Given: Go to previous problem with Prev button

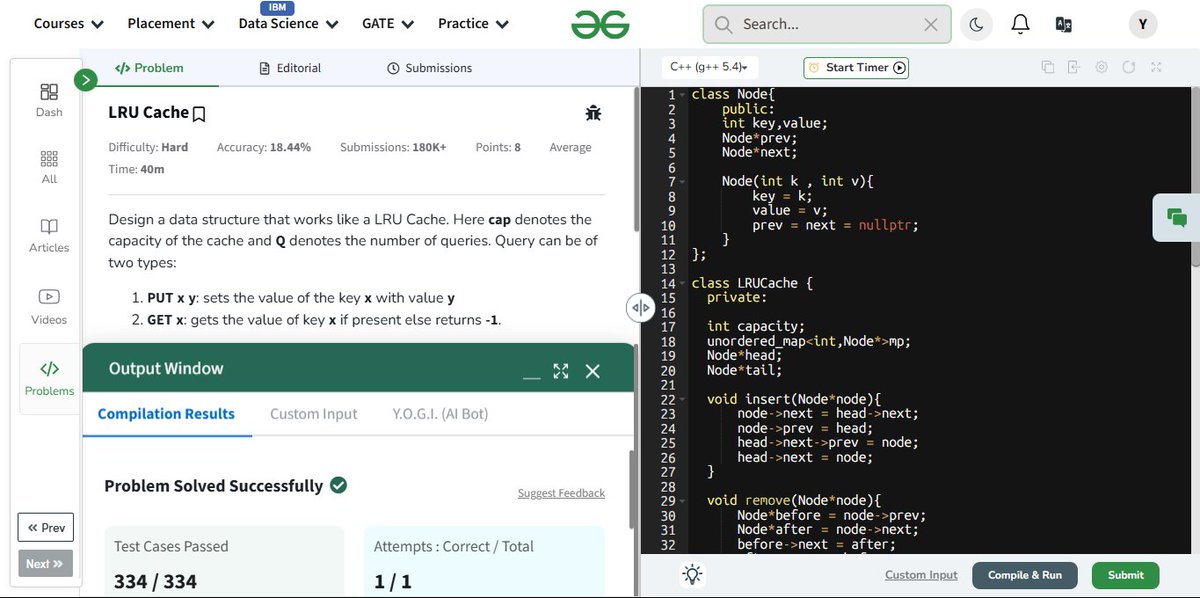Looking at the screenshot, I should [x=46, y=527].
